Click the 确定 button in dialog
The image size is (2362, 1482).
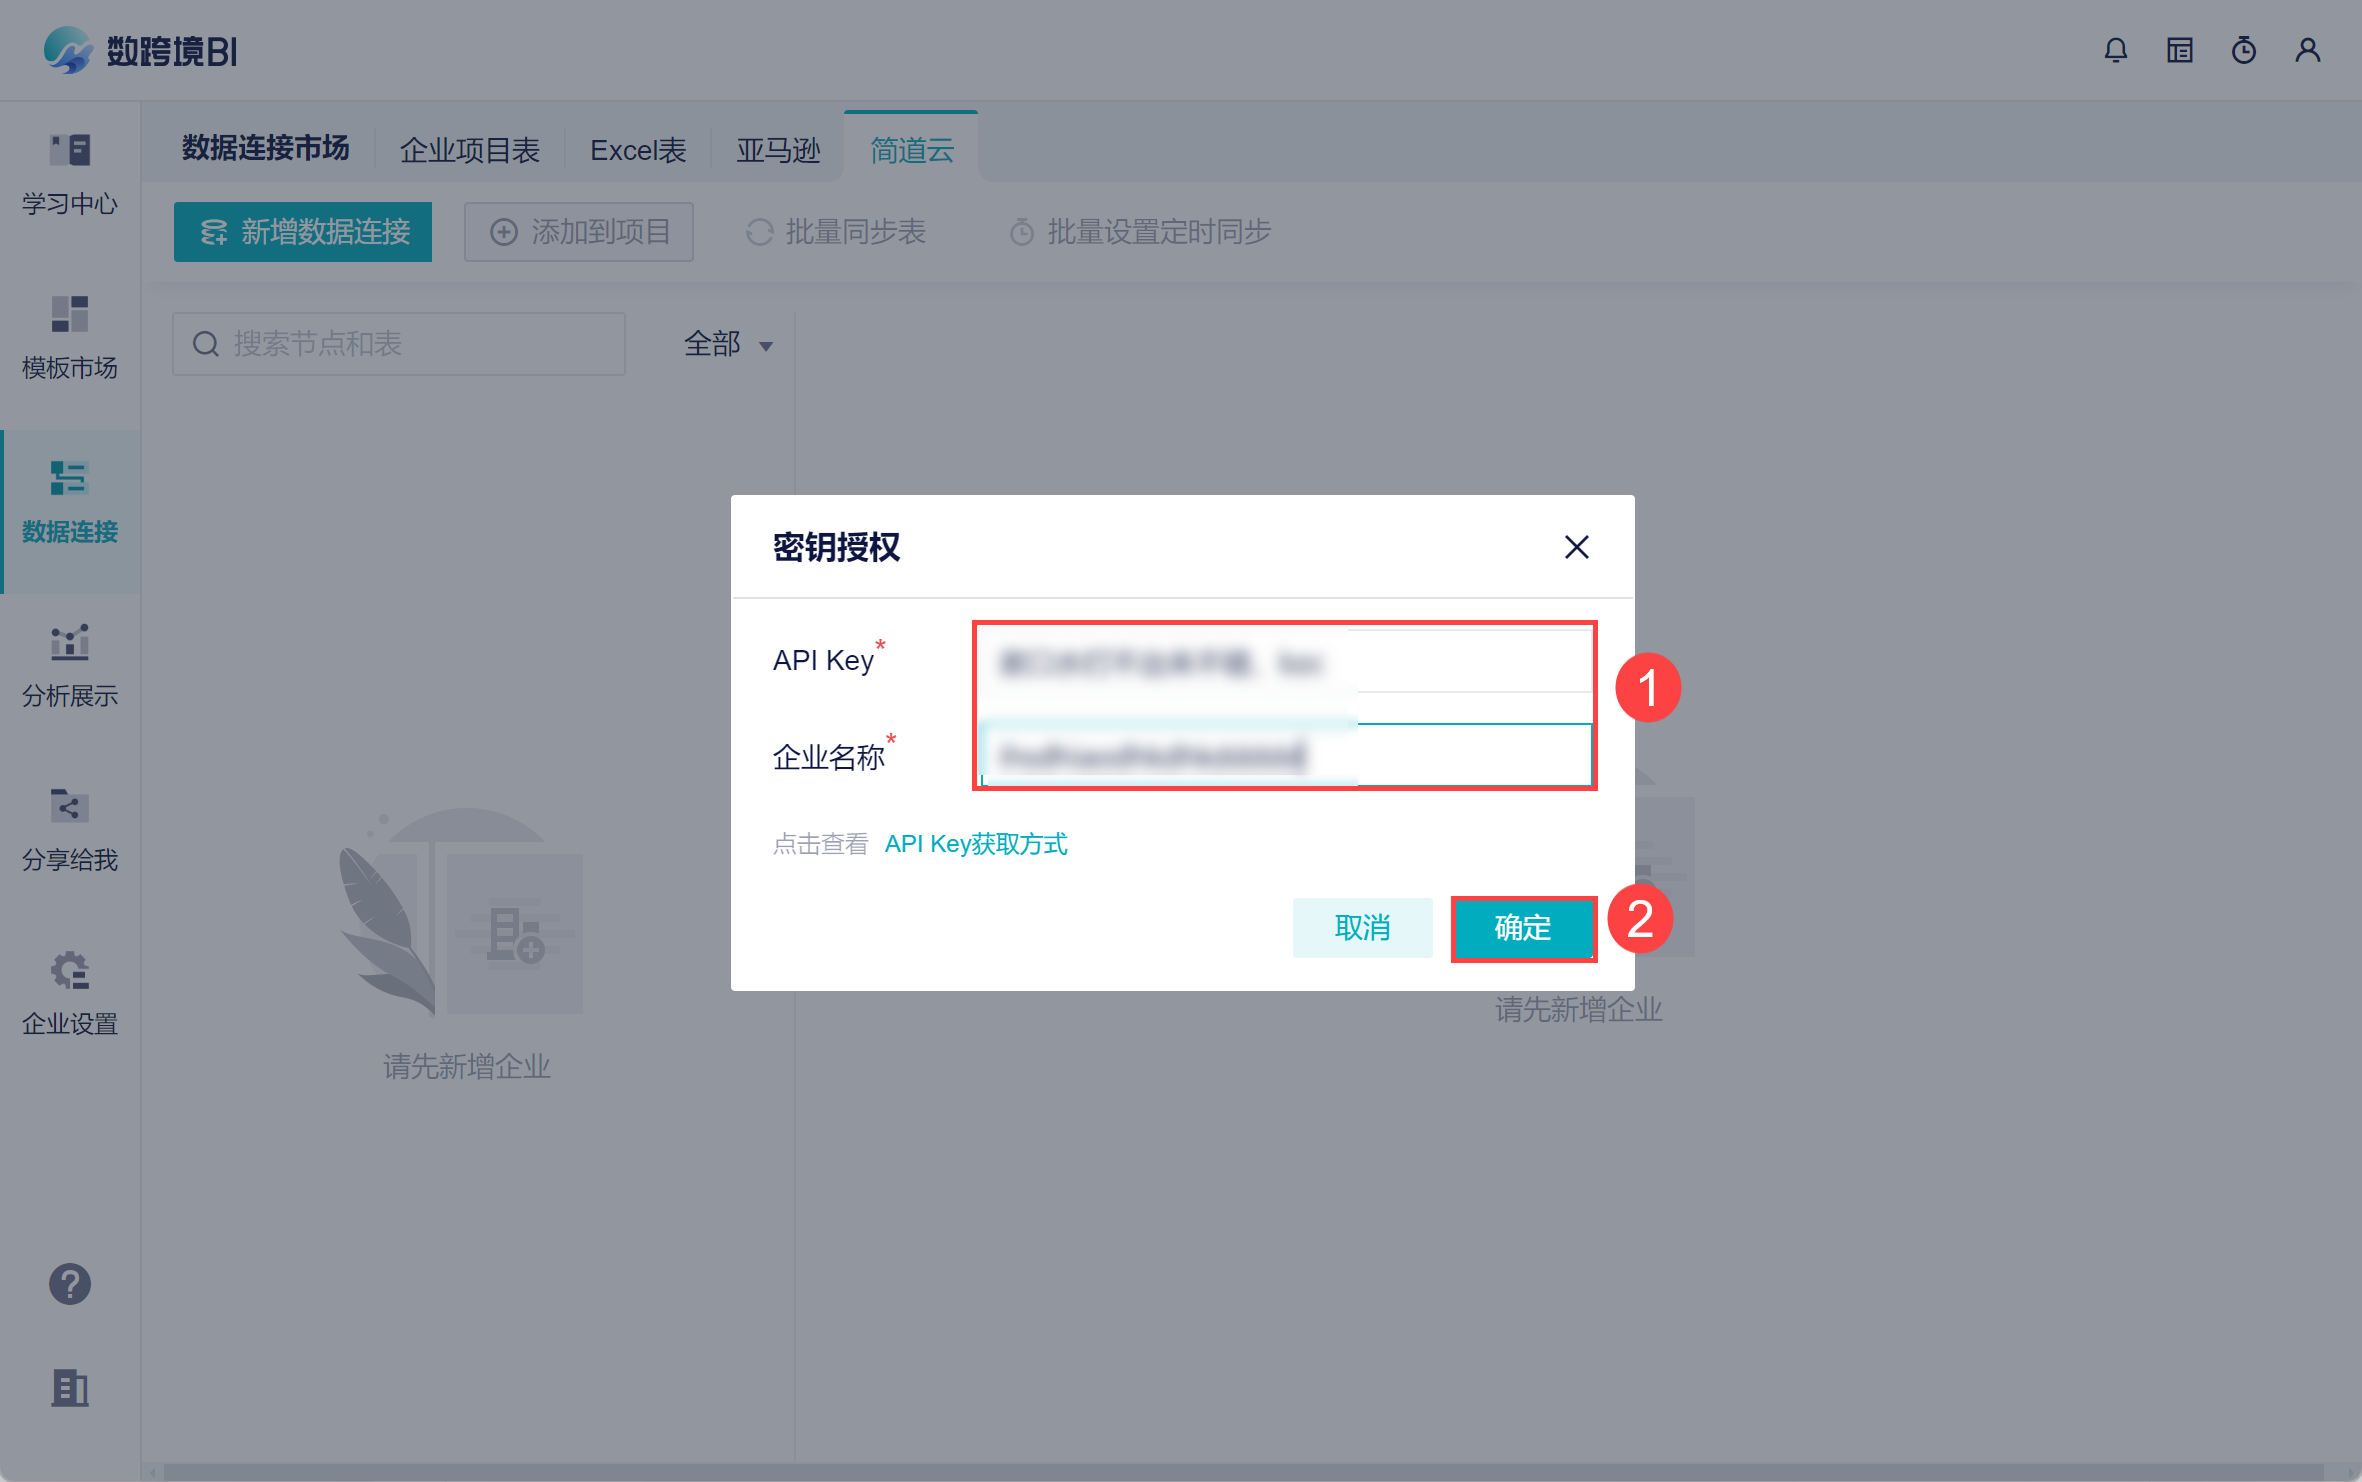pyautogui.click(x=1522, y=928)
